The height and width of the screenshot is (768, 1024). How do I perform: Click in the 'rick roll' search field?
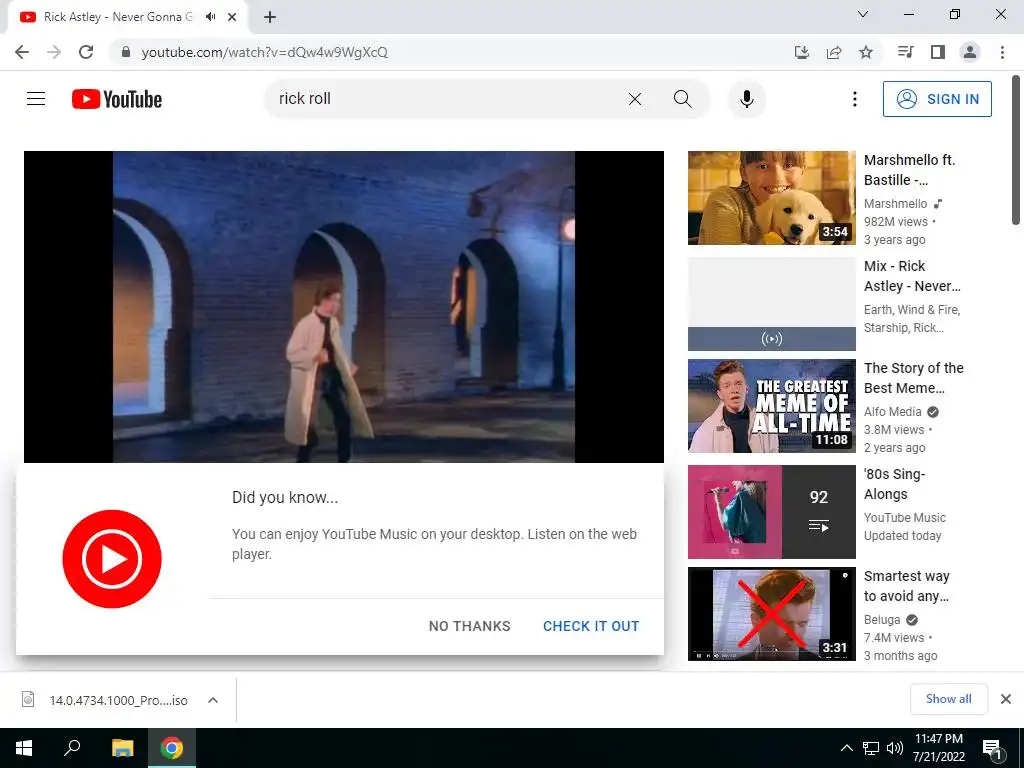click(444, 99)
